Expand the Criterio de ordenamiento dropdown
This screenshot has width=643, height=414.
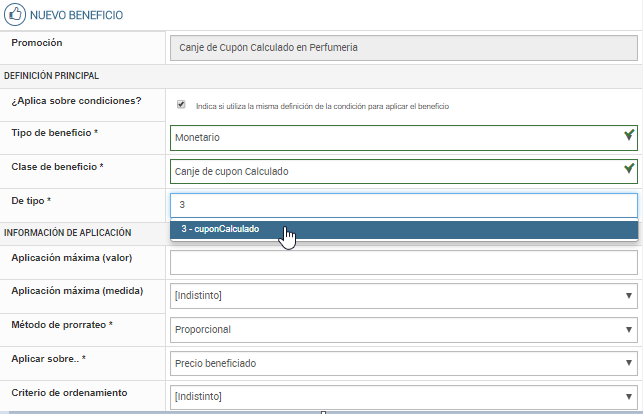pos(403,396)
